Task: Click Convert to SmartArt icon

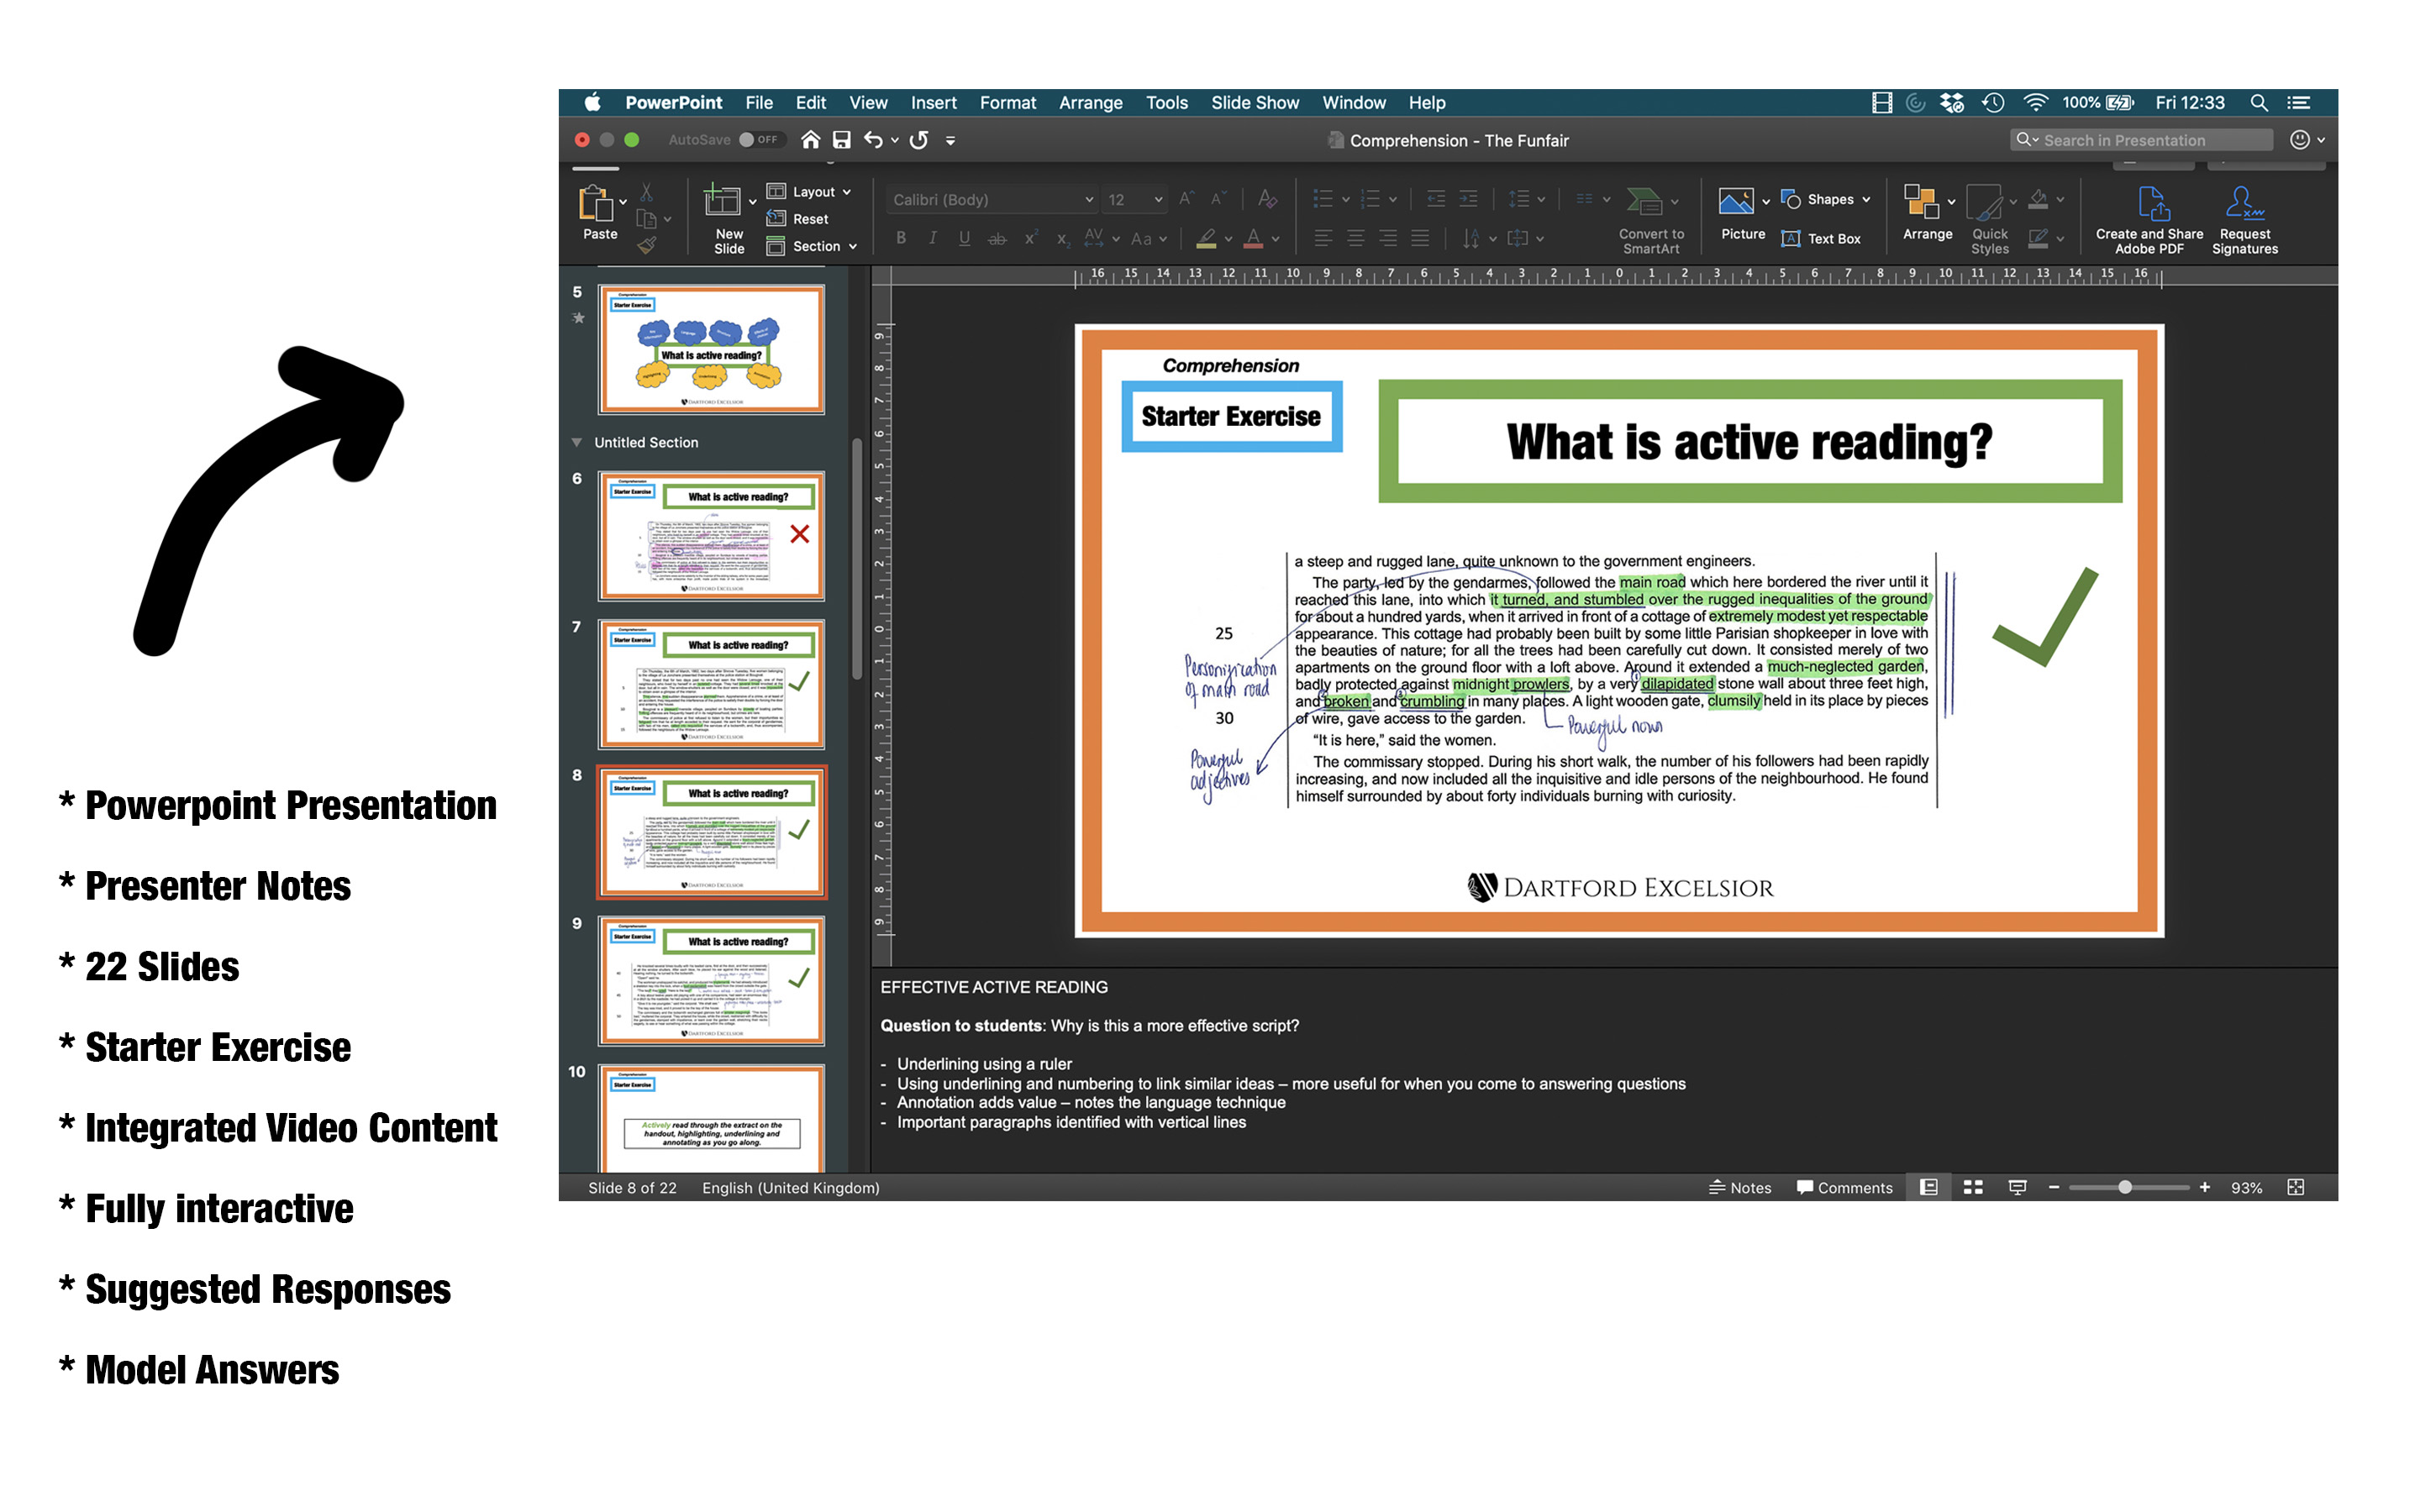Action: 1644,202
